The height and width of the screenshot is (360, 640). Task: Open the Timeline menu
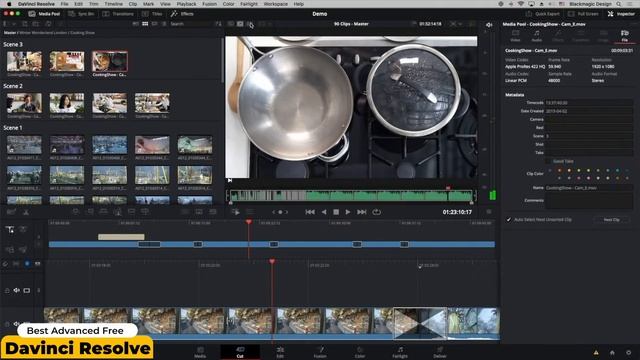pyautogui.click(x=113, y=4)
